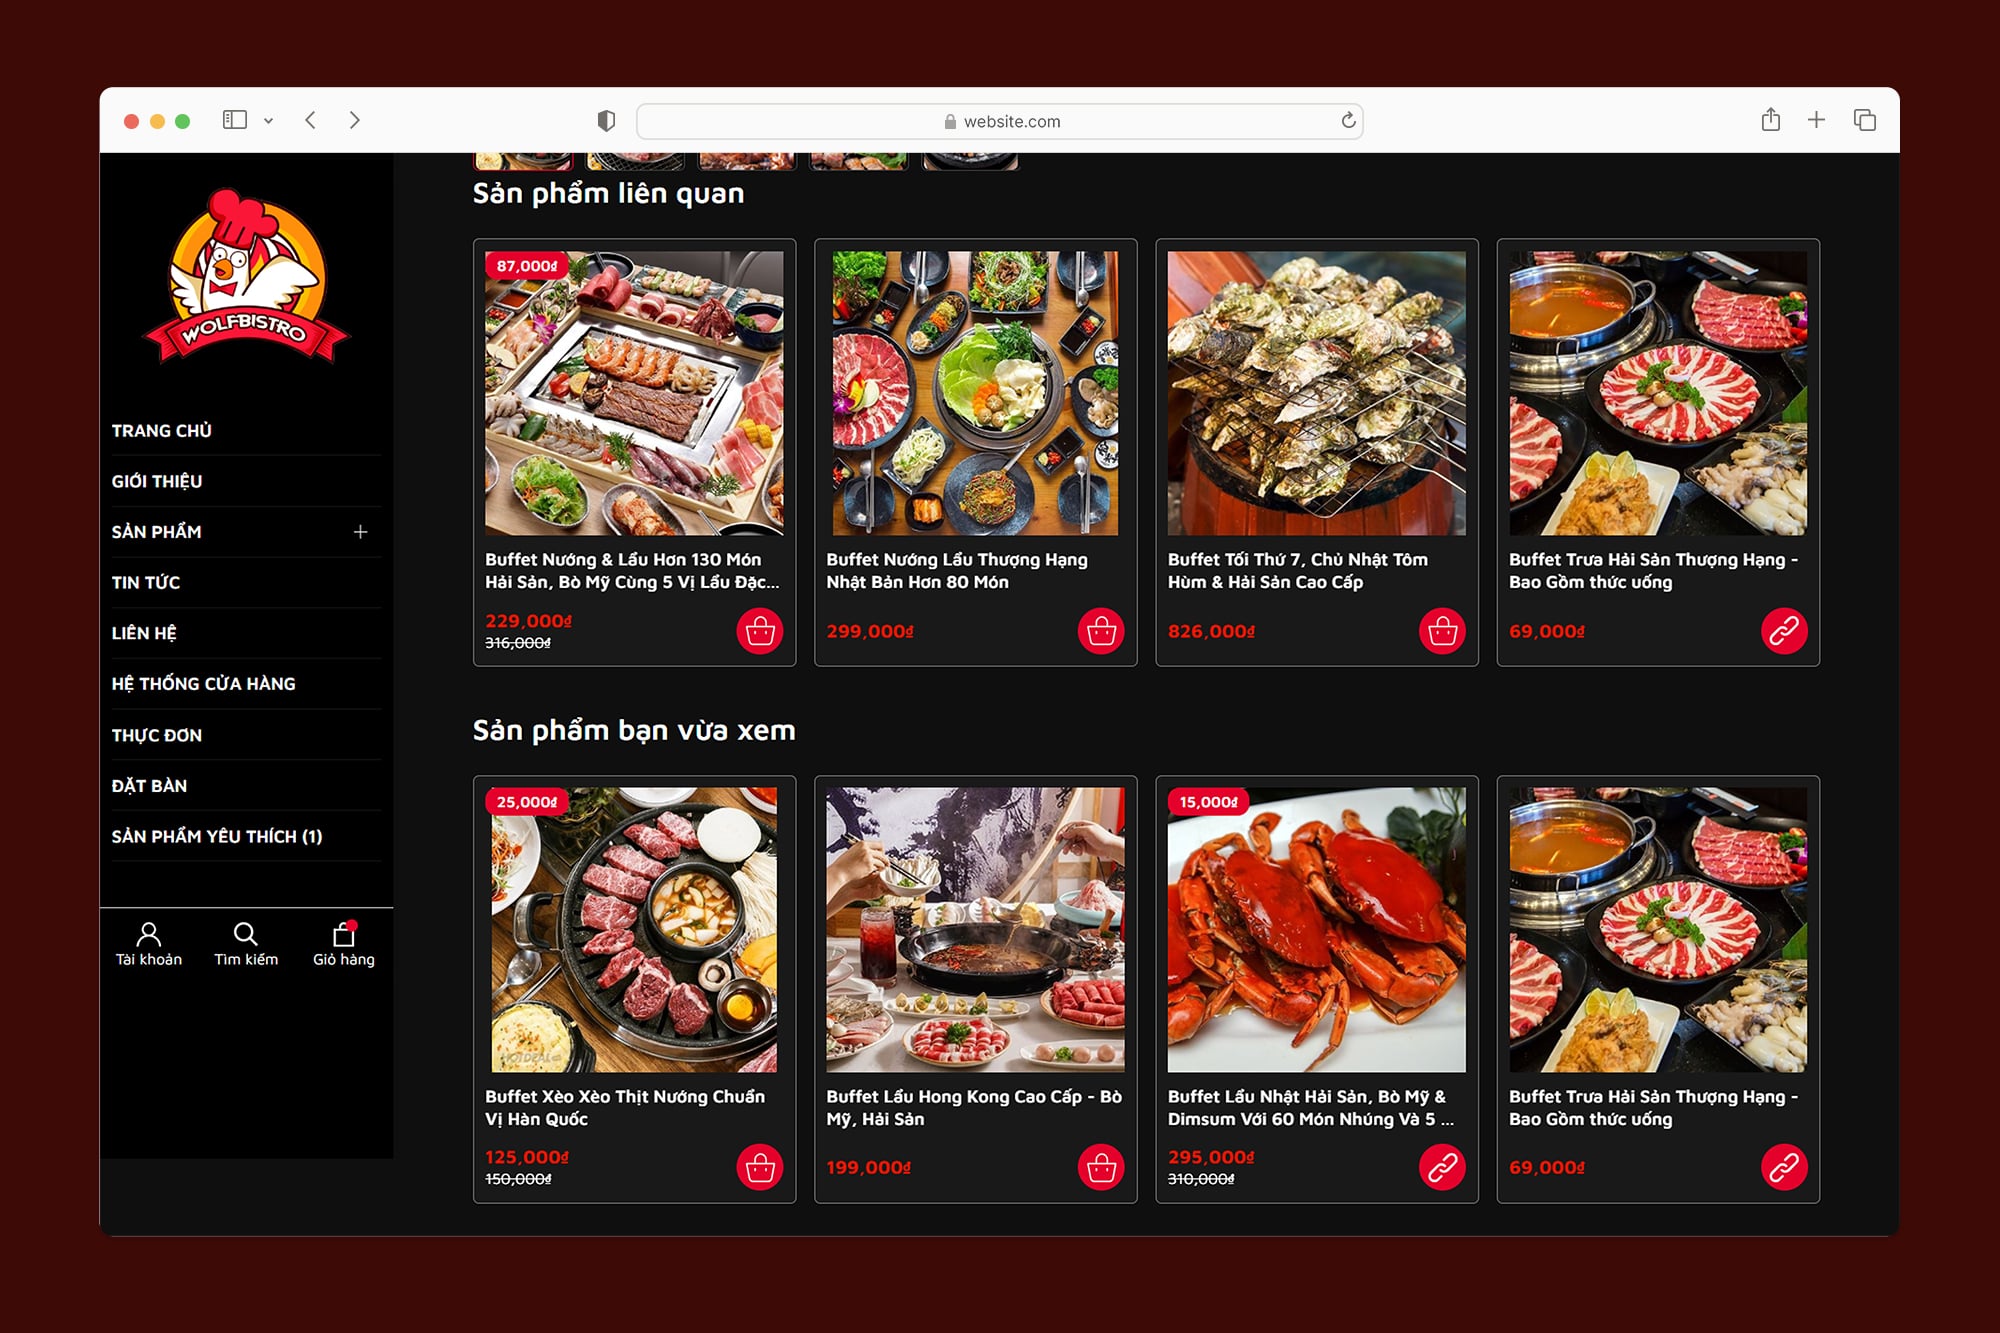Open the THỰC ĐƠN menu item
This screenshot has height=1333, width=2000.
tap(157, 735)
